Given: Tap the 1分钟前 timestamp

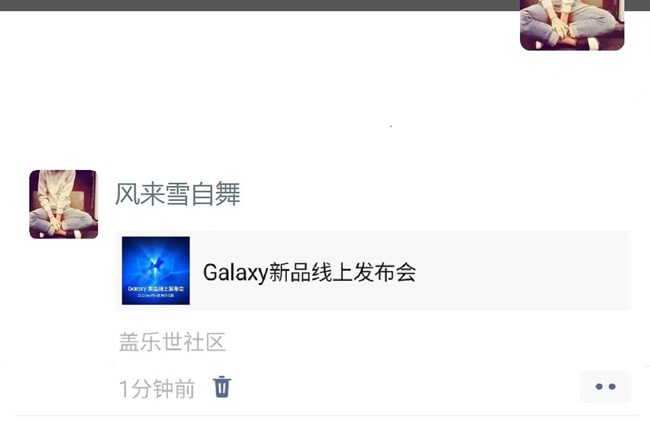Looking at the screenshot, I should [157, 388].
